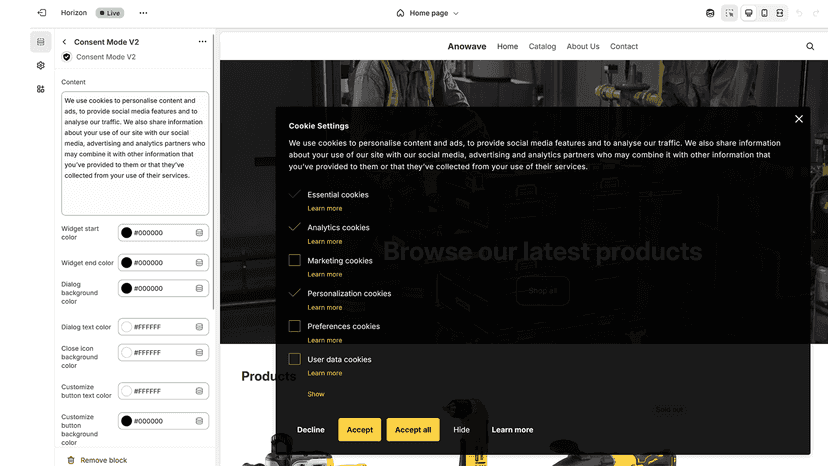The width and height of the screenshot is (828, 466).
Task: Uncheck Analytics cookies
Action: click(295, 227)
